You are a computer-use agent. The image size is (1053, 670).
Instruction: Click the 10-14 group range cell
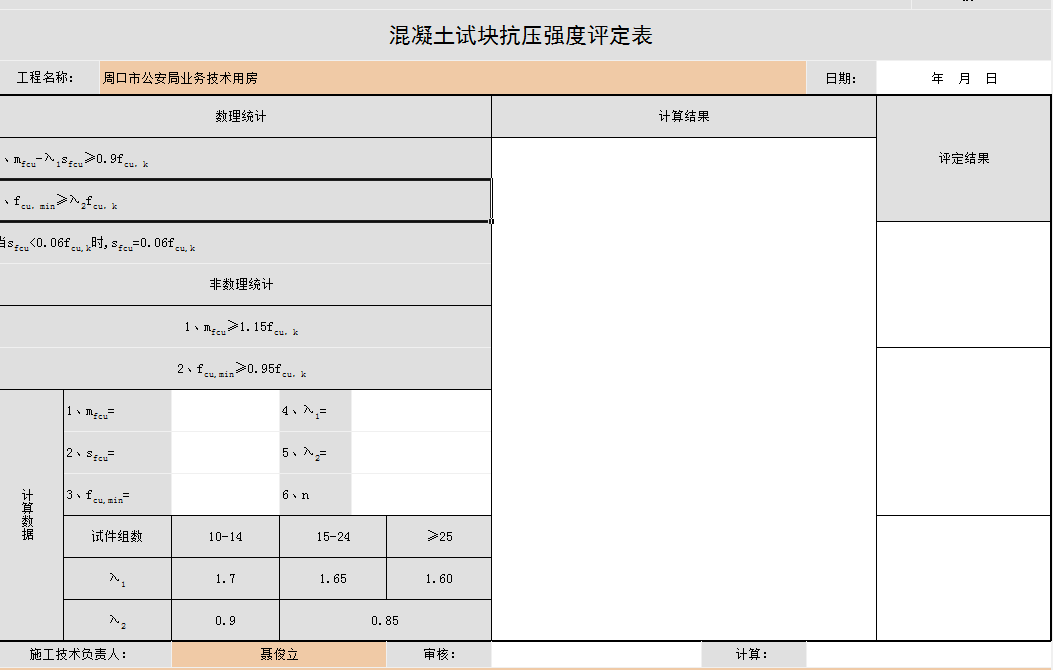pyautogui.click(x=225, y=537)
